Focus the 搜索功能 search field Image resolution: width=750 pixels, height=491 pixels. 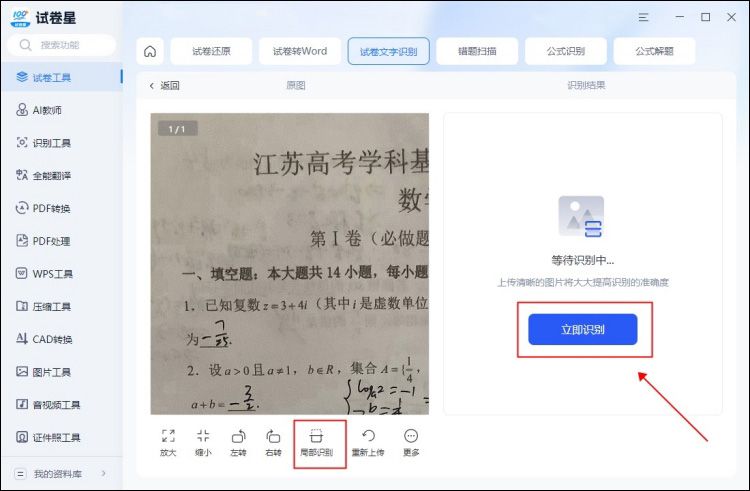pyautogui.click(x=61, y=45)
